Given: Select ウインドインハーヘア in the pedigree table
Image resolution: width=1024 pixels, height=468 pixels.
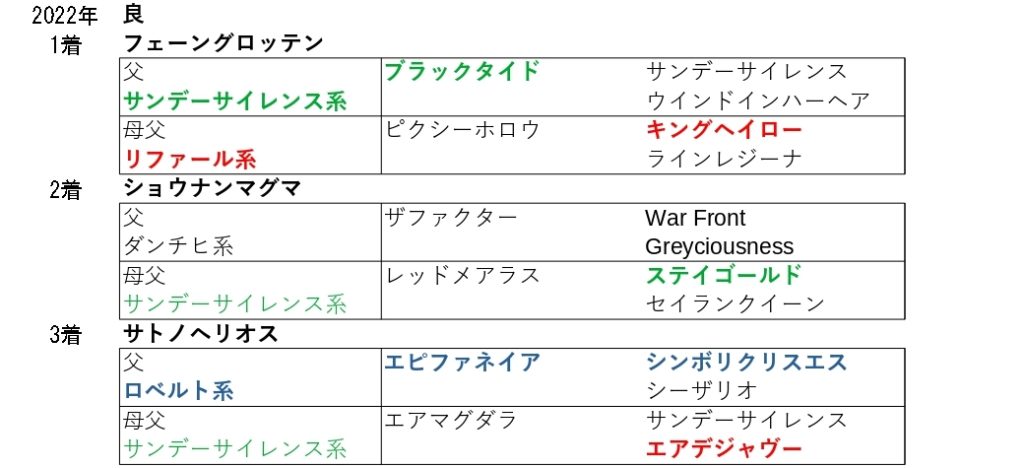Looking at the screenshot, I should [x=758, y=100].
